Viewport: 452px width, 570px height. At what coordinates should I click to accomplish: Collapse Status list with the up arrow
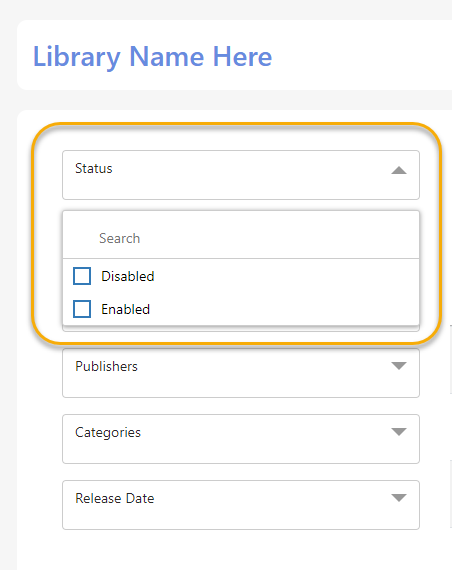pos(399,170)
